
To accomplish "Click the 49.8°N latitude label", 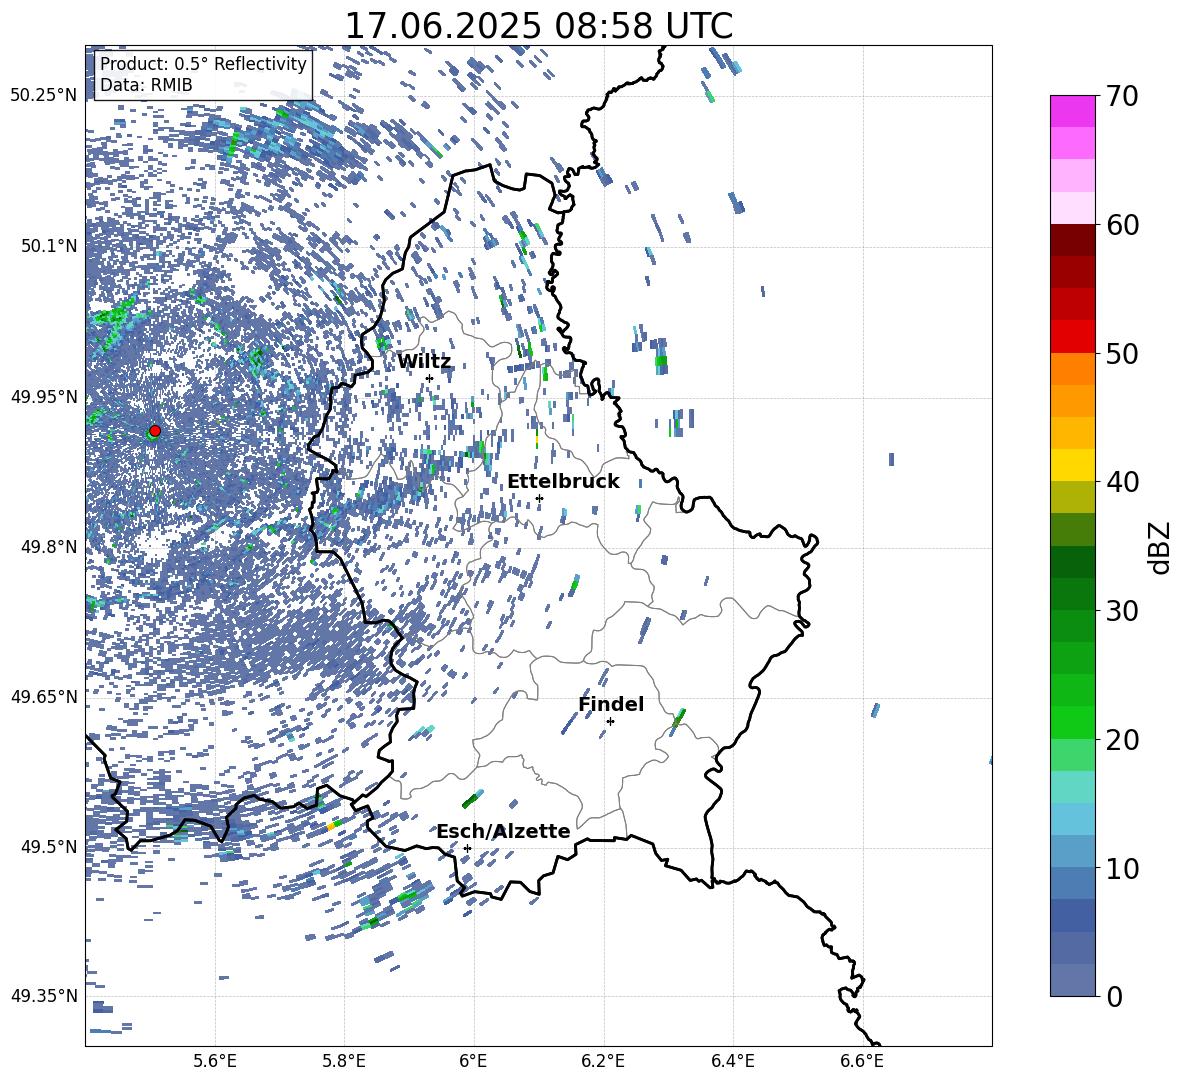I will click(49, 547).
